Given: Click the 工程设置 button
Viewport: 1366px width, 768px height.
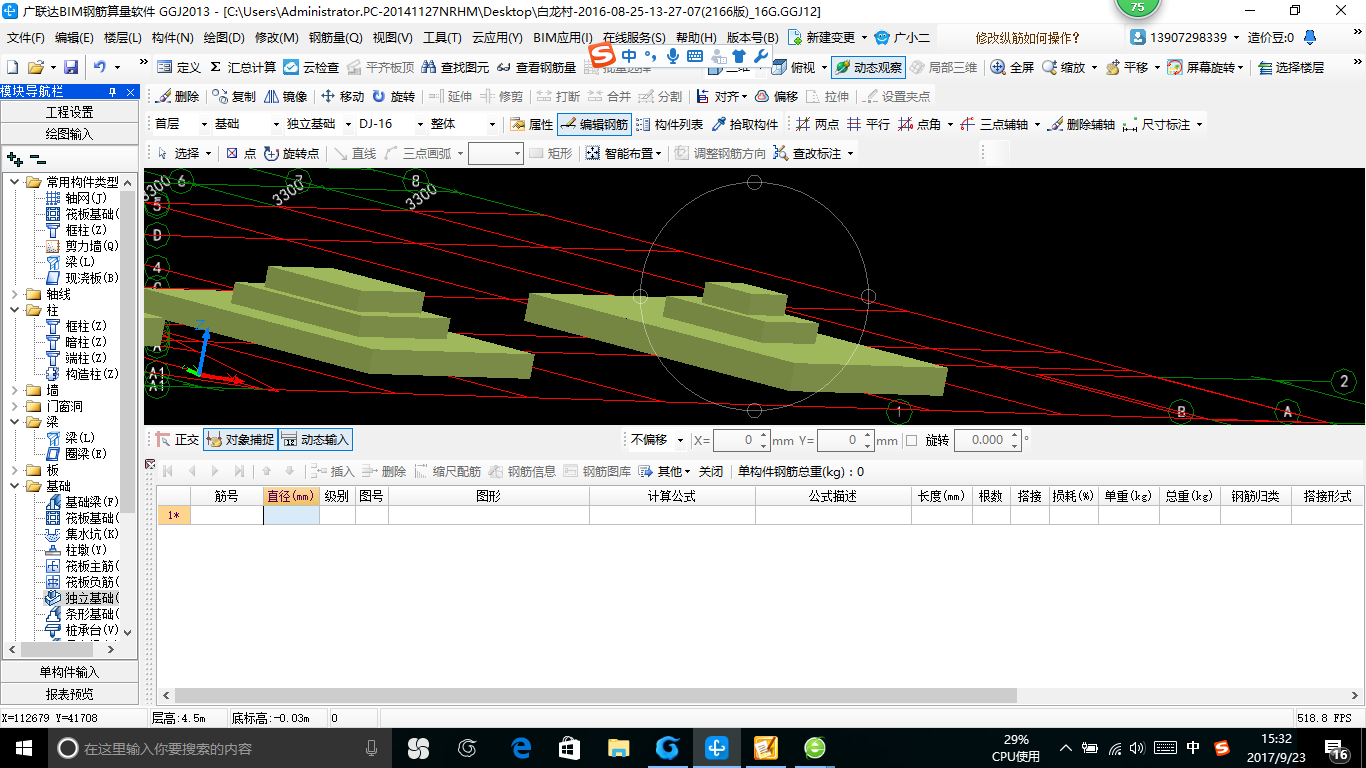Looking at the screenshot, I should 69,112.
